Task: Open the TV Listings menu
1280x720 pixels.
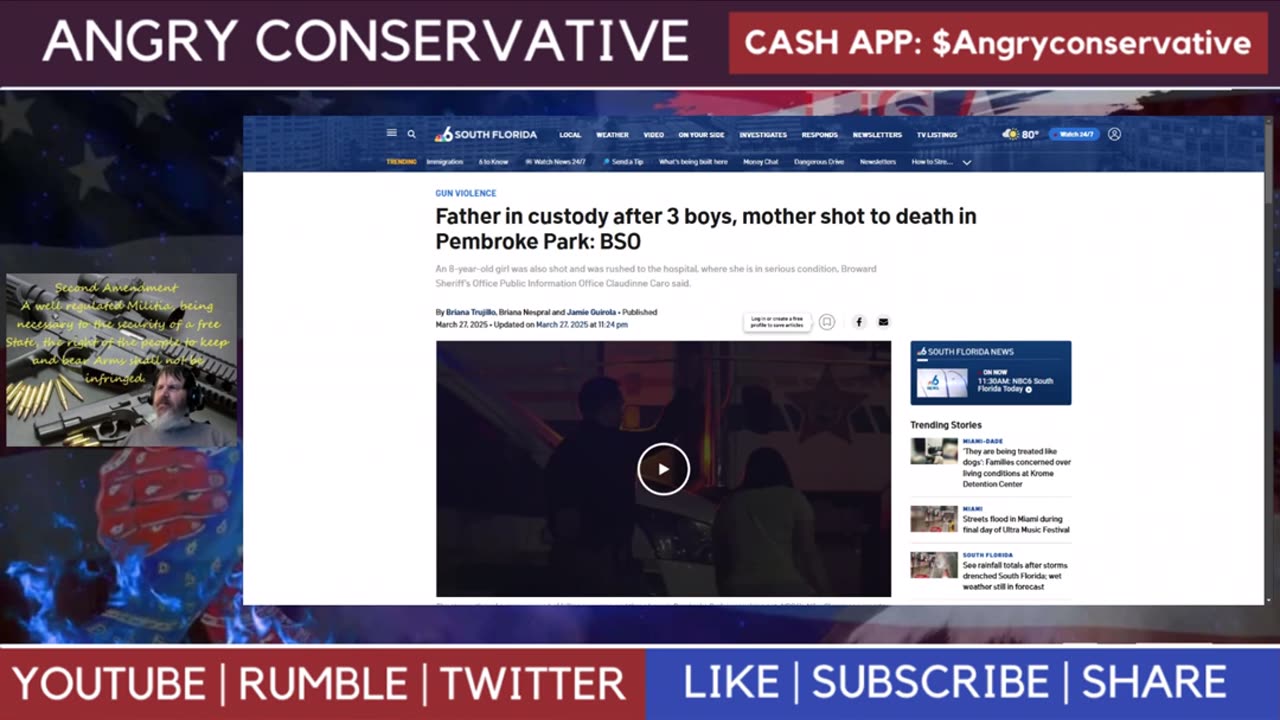Action: [x=937, y=134]
